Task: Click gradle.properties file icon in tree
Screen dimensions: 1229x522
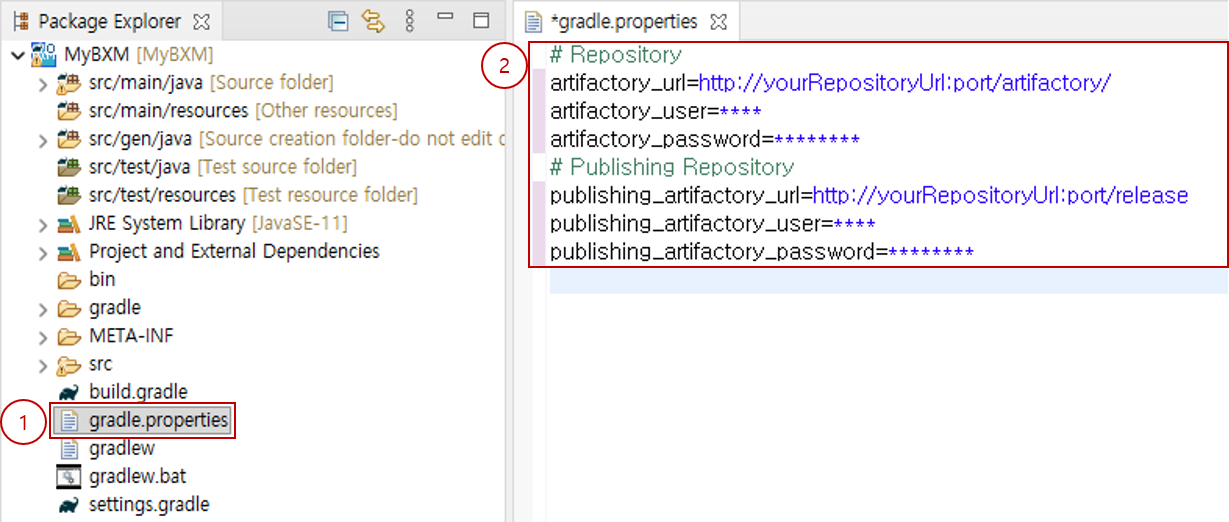Action: point(69,420)
